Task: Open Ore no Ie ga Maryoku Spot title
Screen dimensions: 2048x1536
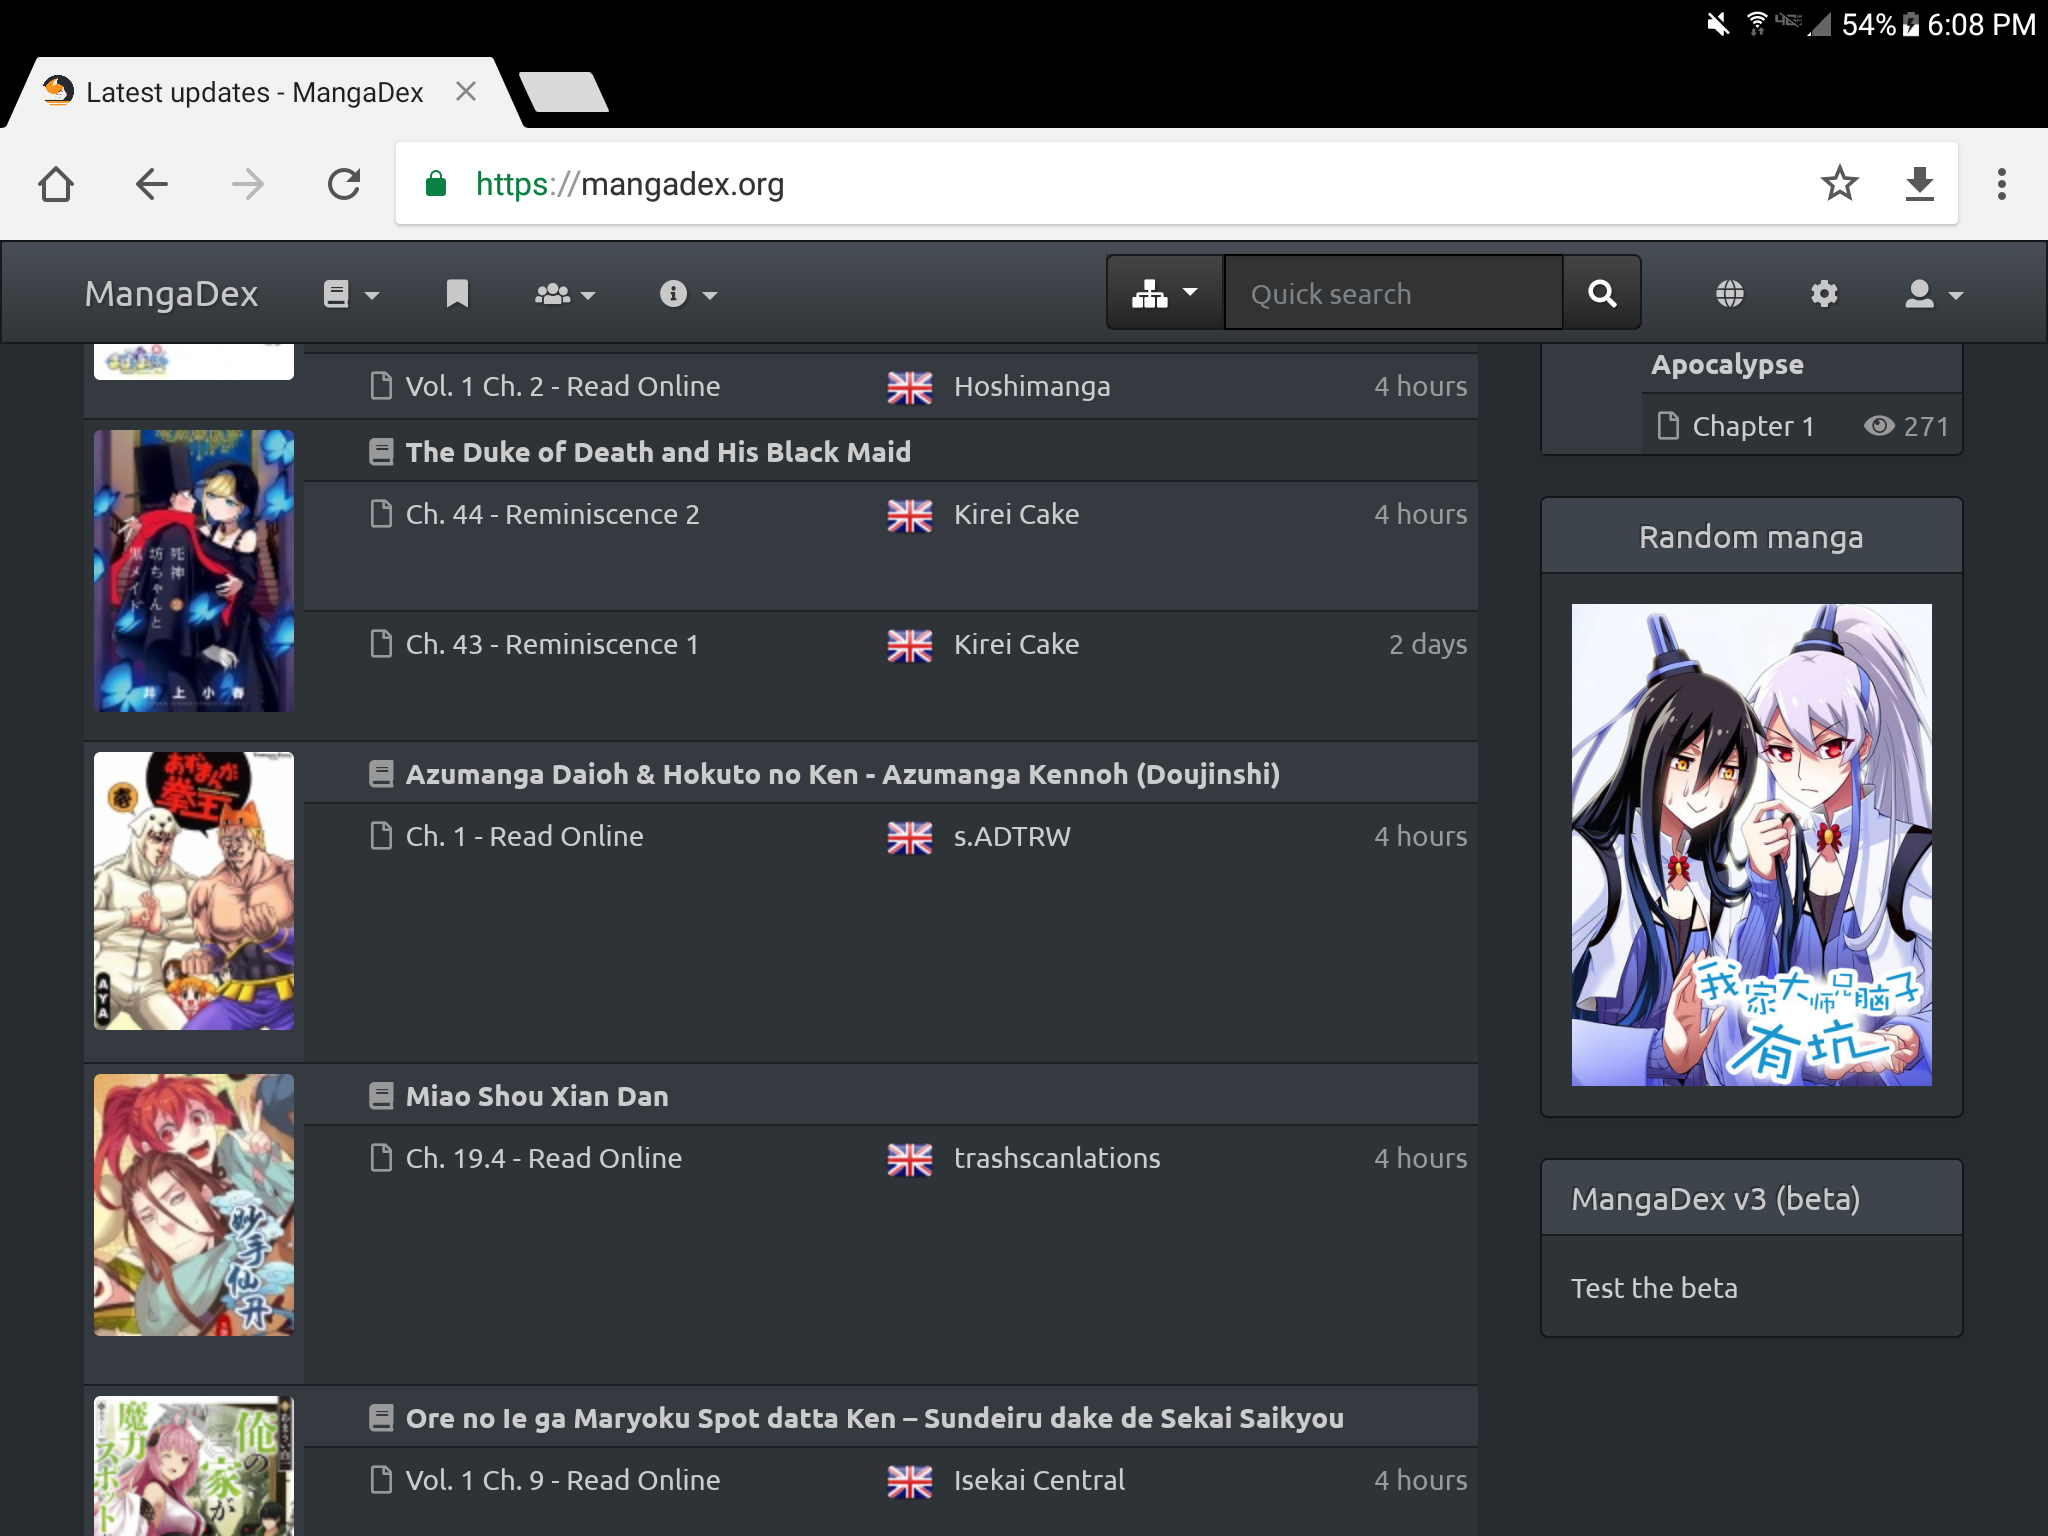Action: 874,1418
